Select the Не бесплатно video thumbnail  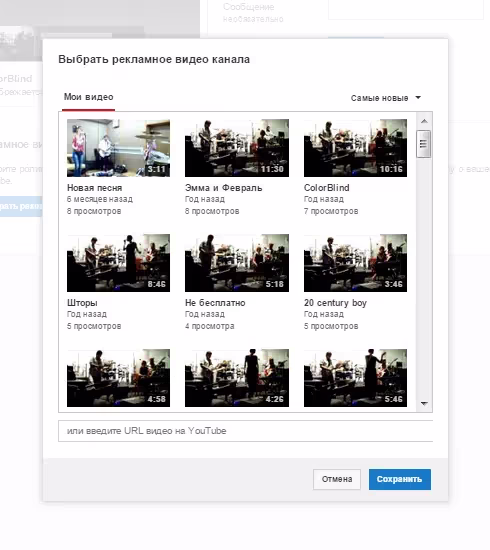click(x=237, y=263)
